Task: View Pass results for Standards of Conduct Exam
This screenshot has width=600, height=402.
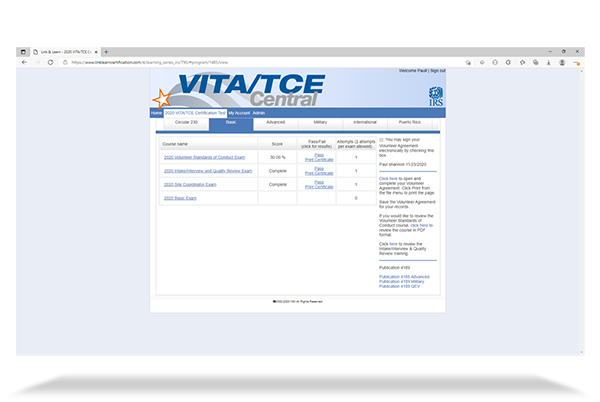Action: [x=319, y=155]
